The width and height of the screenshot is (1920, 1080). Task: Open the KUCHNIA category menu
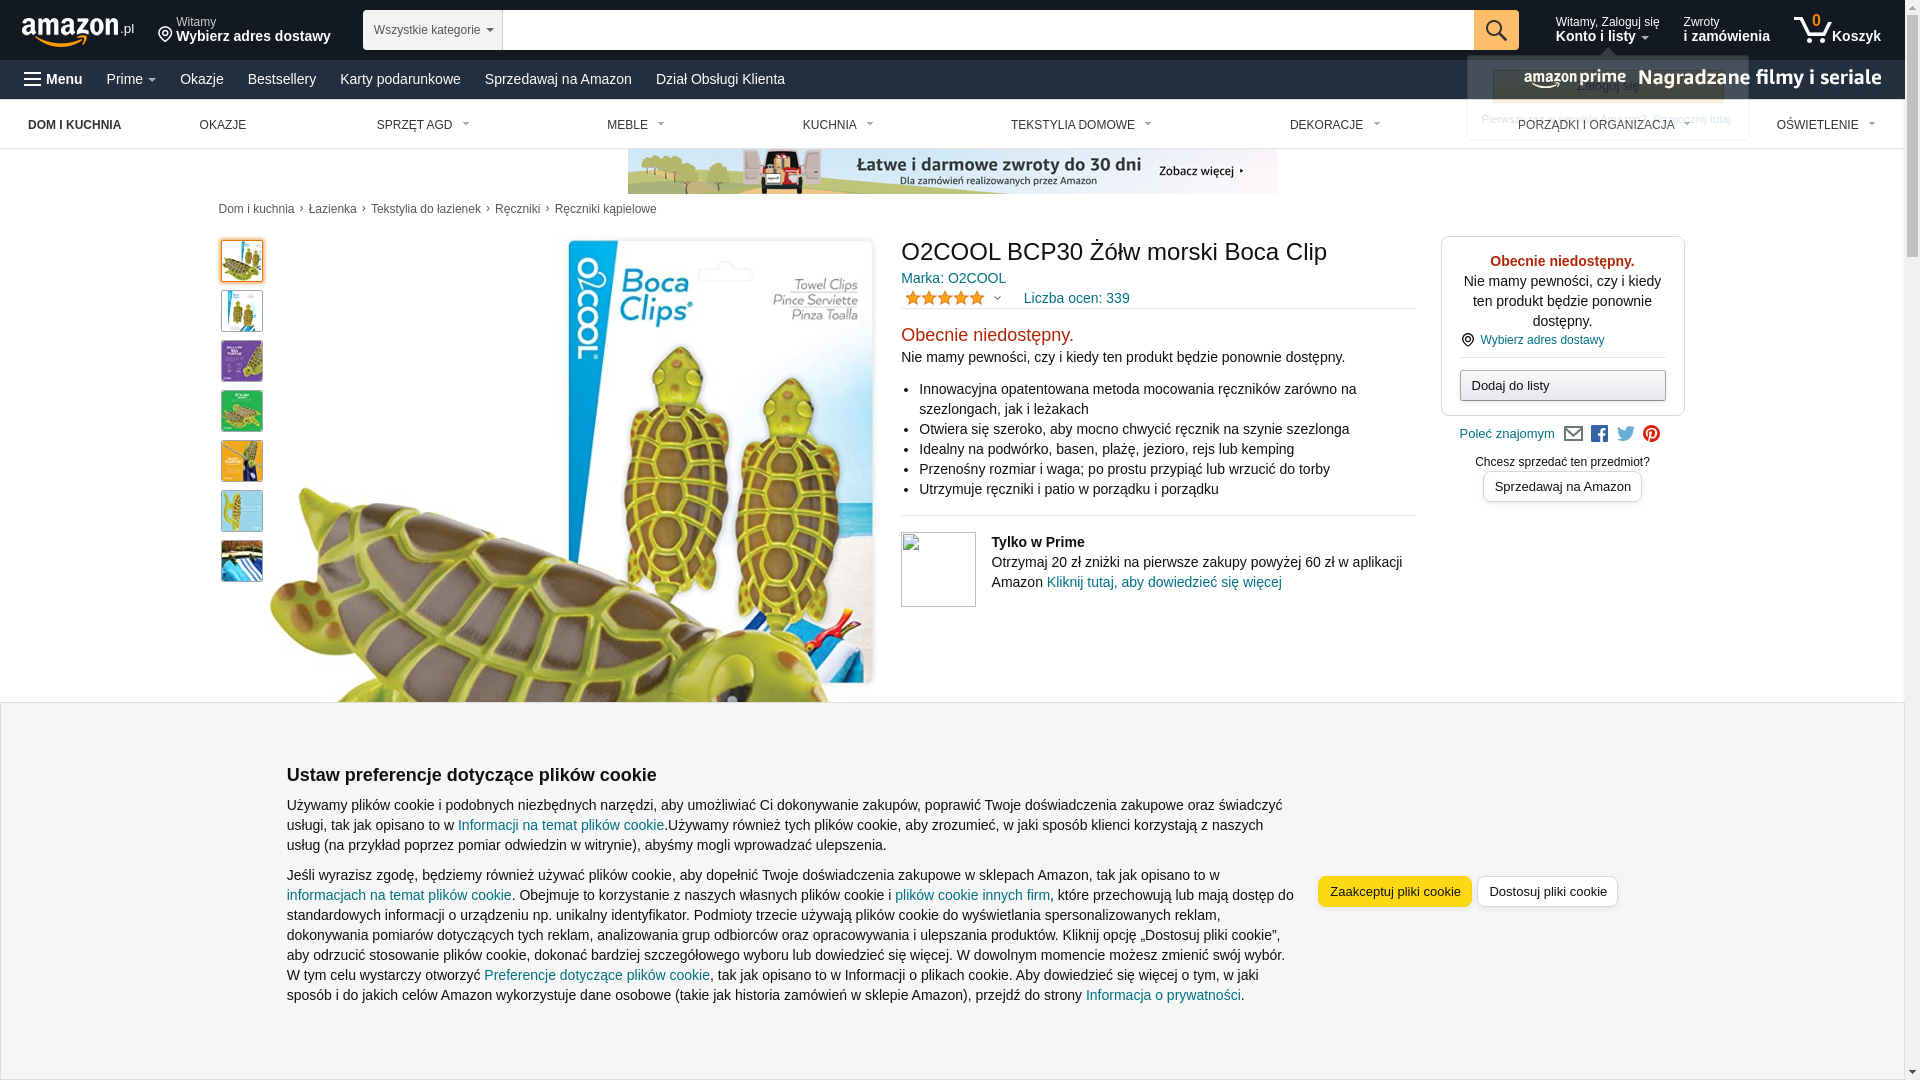(838, 125)
